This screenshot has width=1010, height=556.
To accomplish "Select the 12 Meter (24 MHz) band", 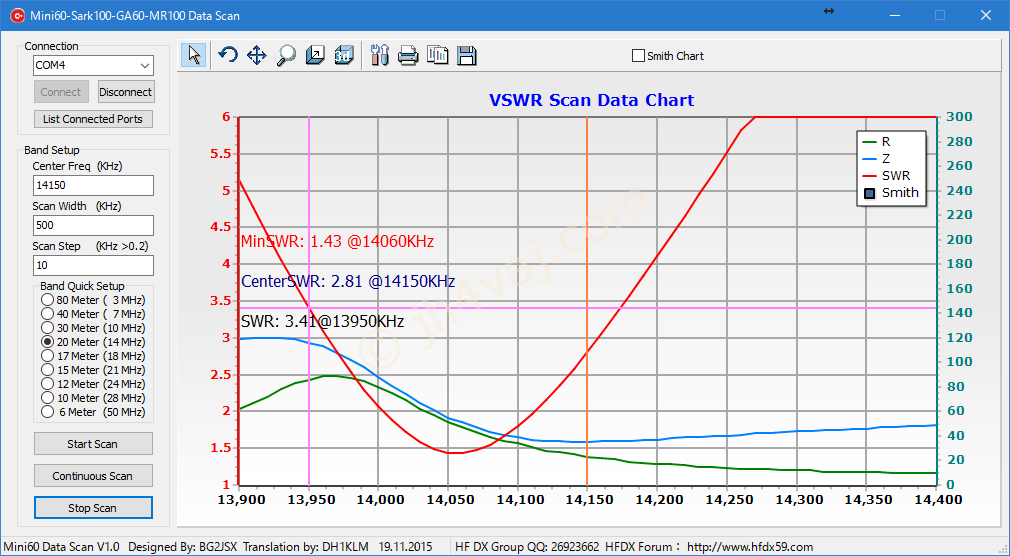I will (x=48, y=384).
